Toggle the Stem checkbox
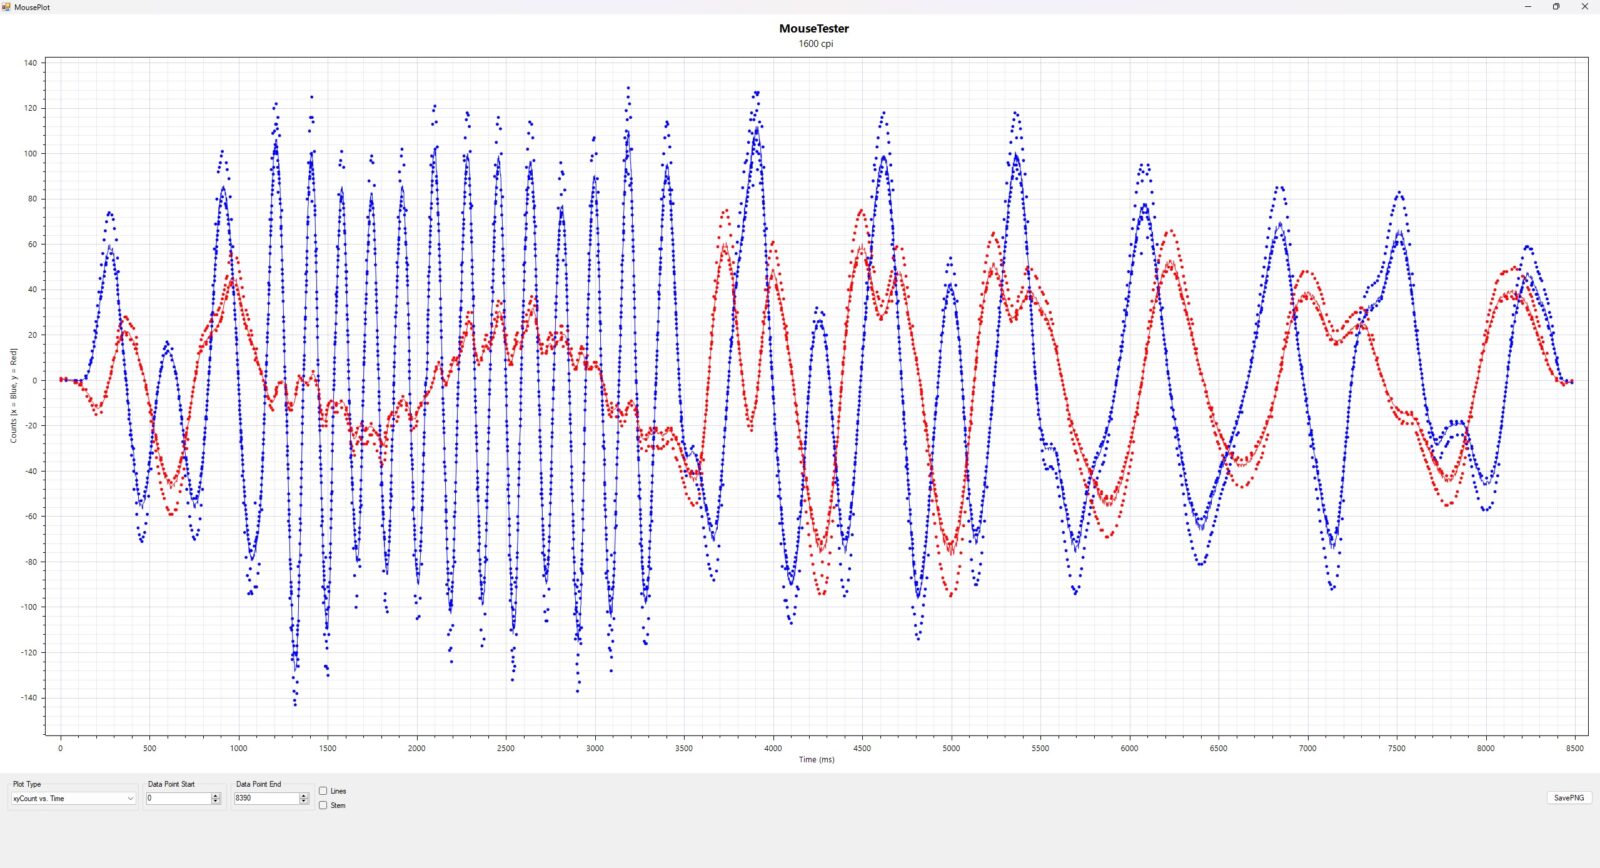The height and width of the screenshot is (868, 1600). click(323, 805)
